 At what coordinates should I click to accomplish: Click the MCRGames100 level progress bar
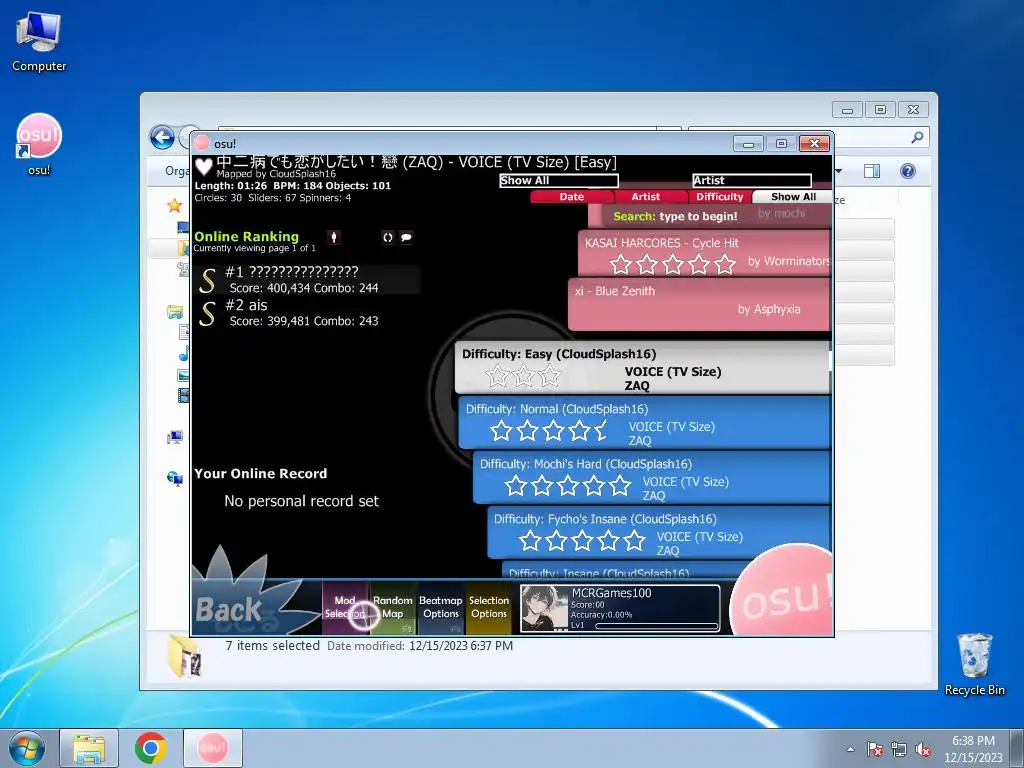point(656,626)
